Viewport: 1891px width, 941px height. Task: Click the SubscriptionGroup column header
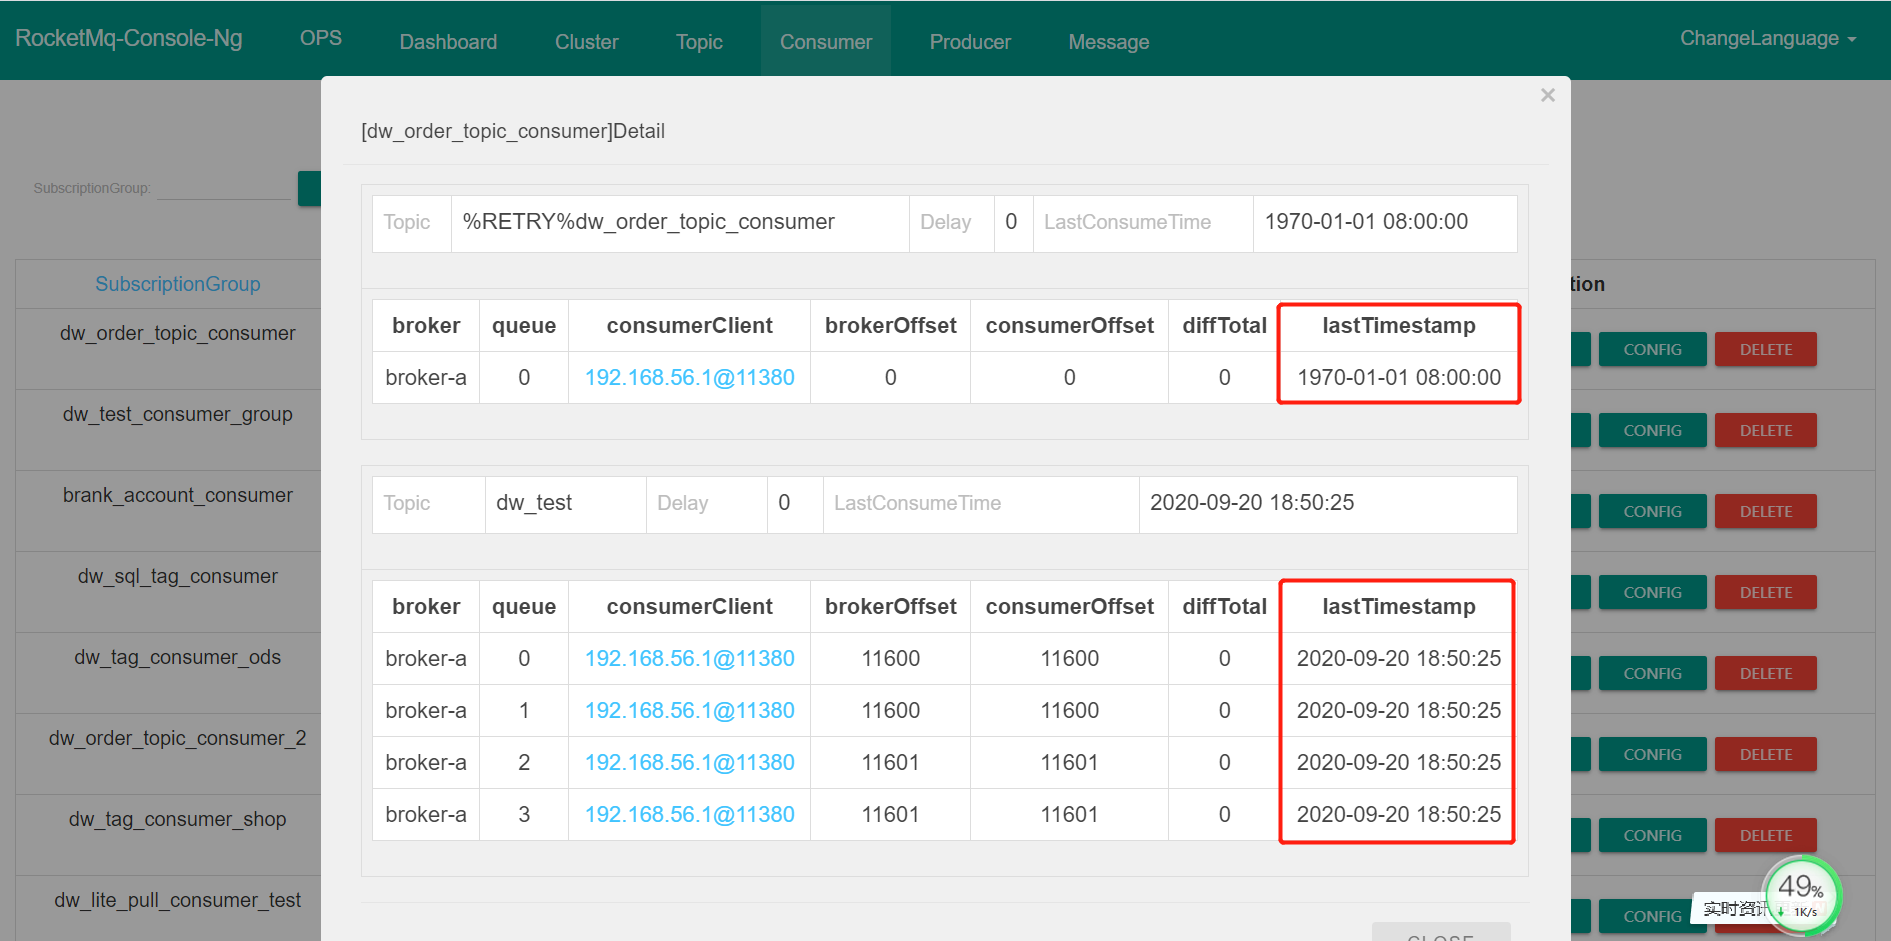pos(177,284)
